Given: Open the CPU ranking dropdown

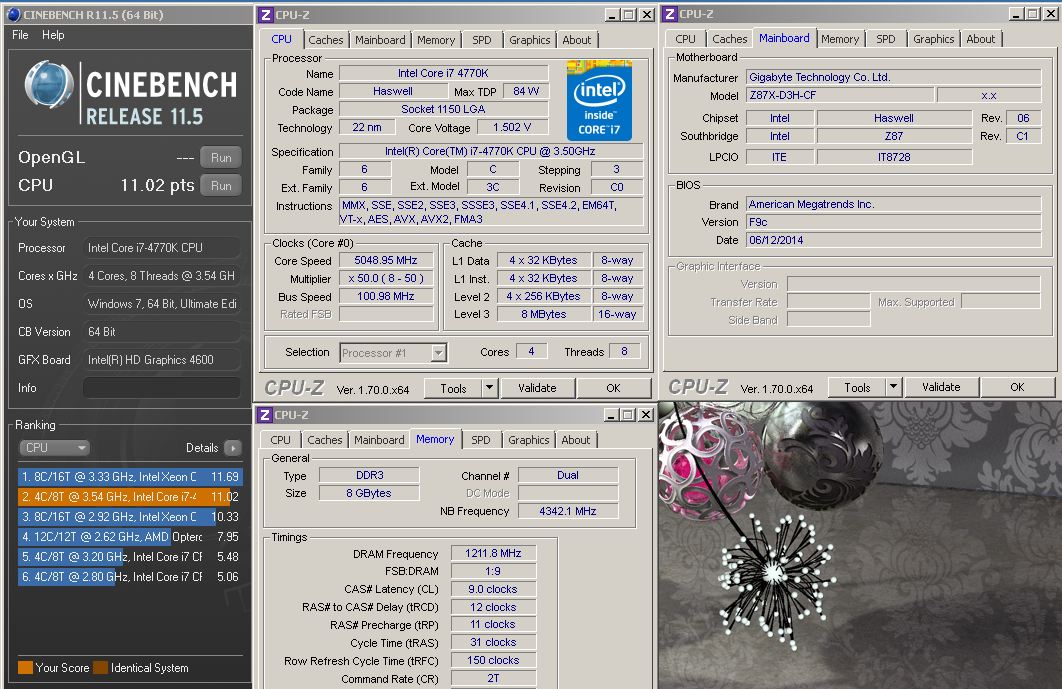Looking at the screenshot, I should 54,448.
